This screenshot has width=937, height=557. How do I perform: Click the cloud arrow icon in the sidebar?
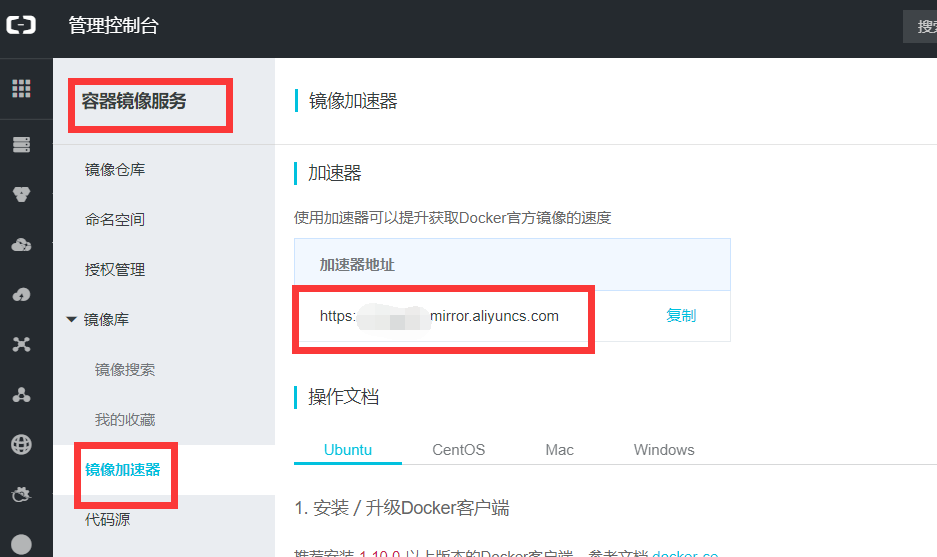click(x=21, y=295)
